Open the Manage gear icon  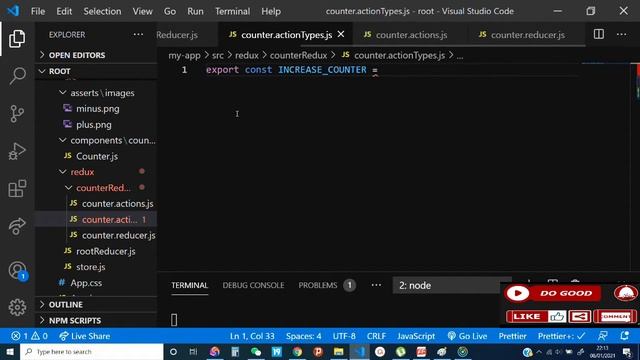(17, 307)
